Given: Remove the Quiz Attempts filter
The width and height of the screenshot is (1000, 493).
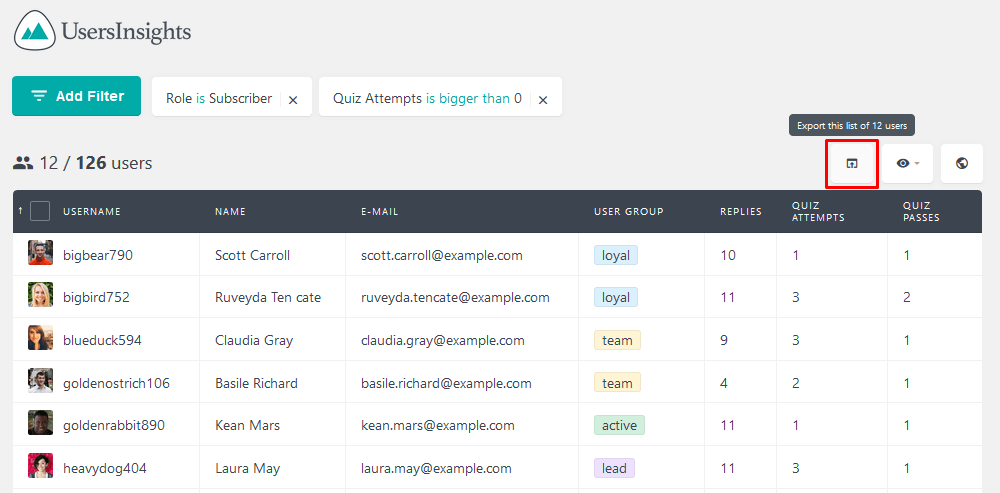Looking at the screenshot, I should 543,100.
